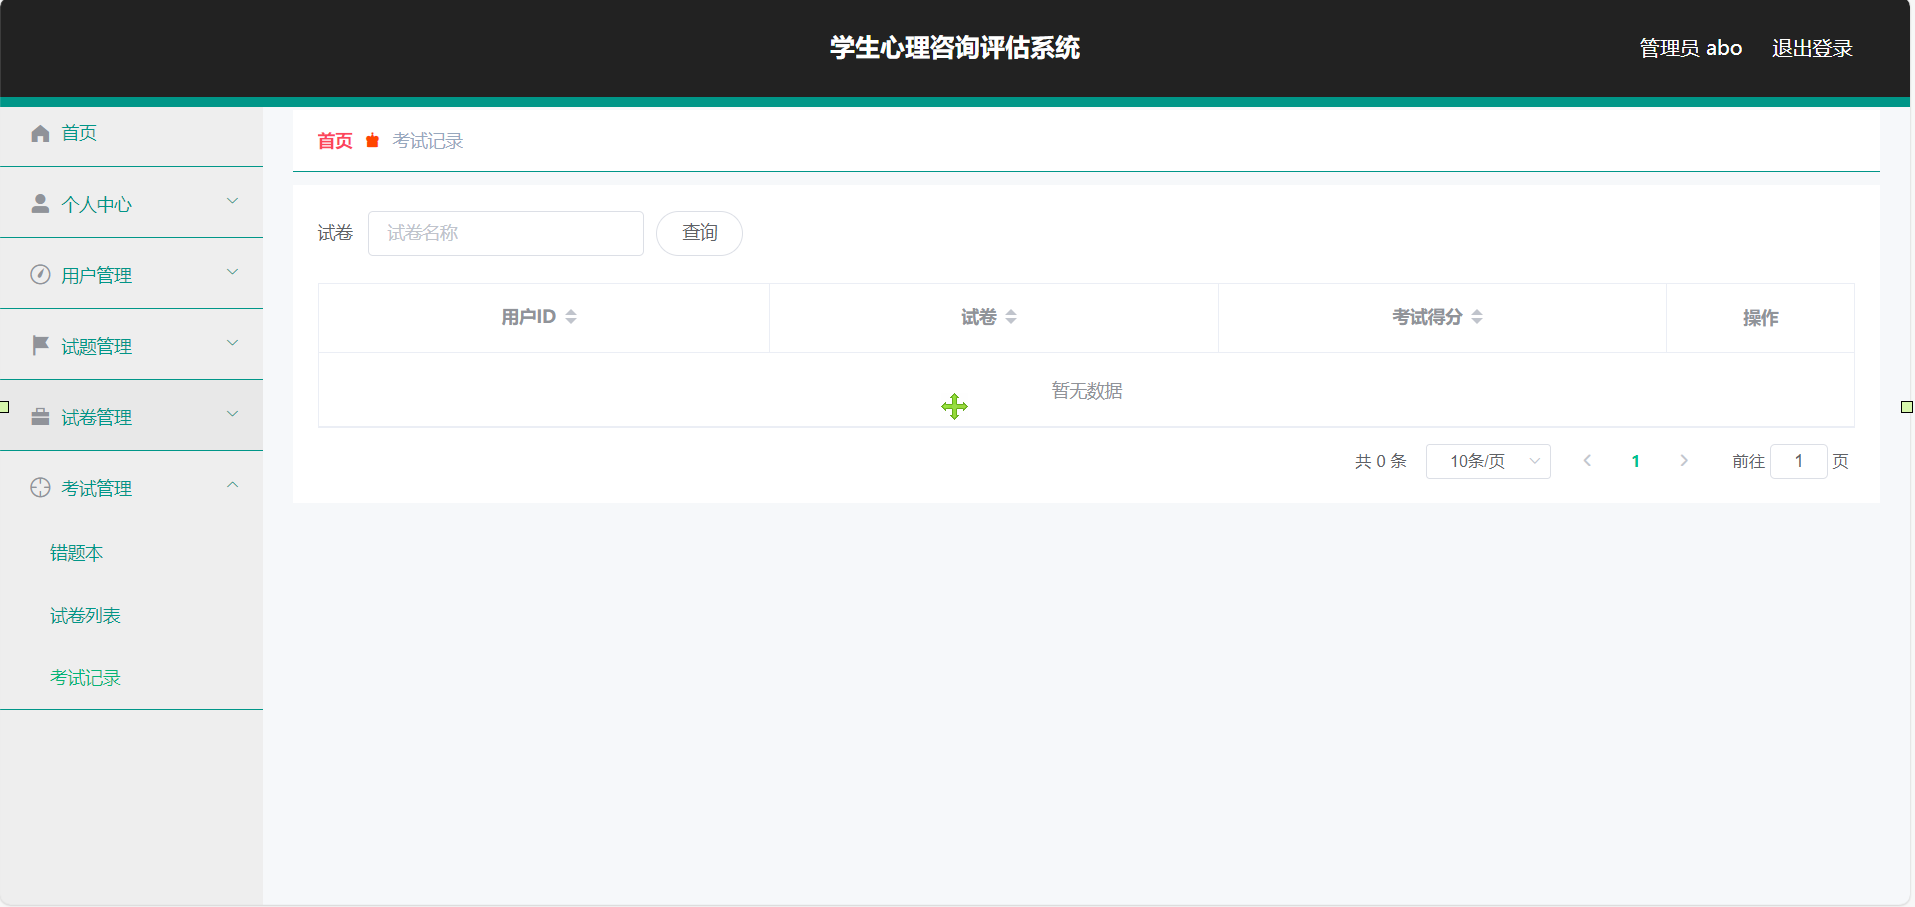Expand 个人中心 menu chevron

point(232,201)
